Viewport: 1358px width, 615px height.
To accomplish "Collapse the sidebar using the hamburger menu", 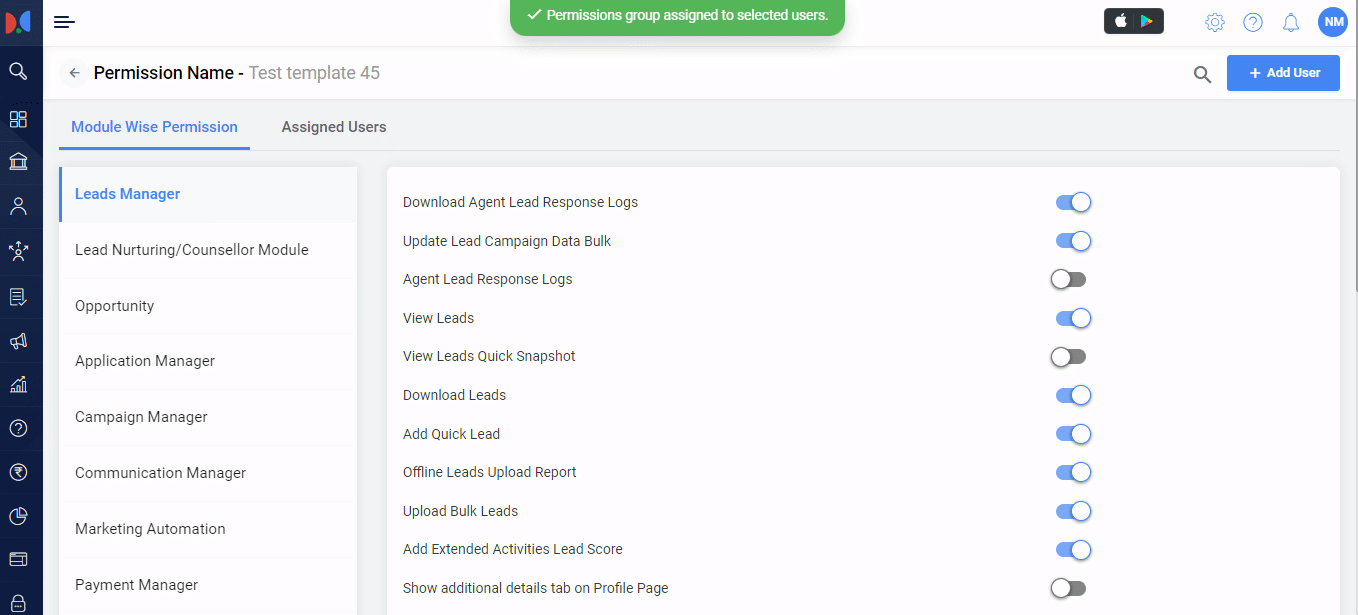I will pos(64,21).
